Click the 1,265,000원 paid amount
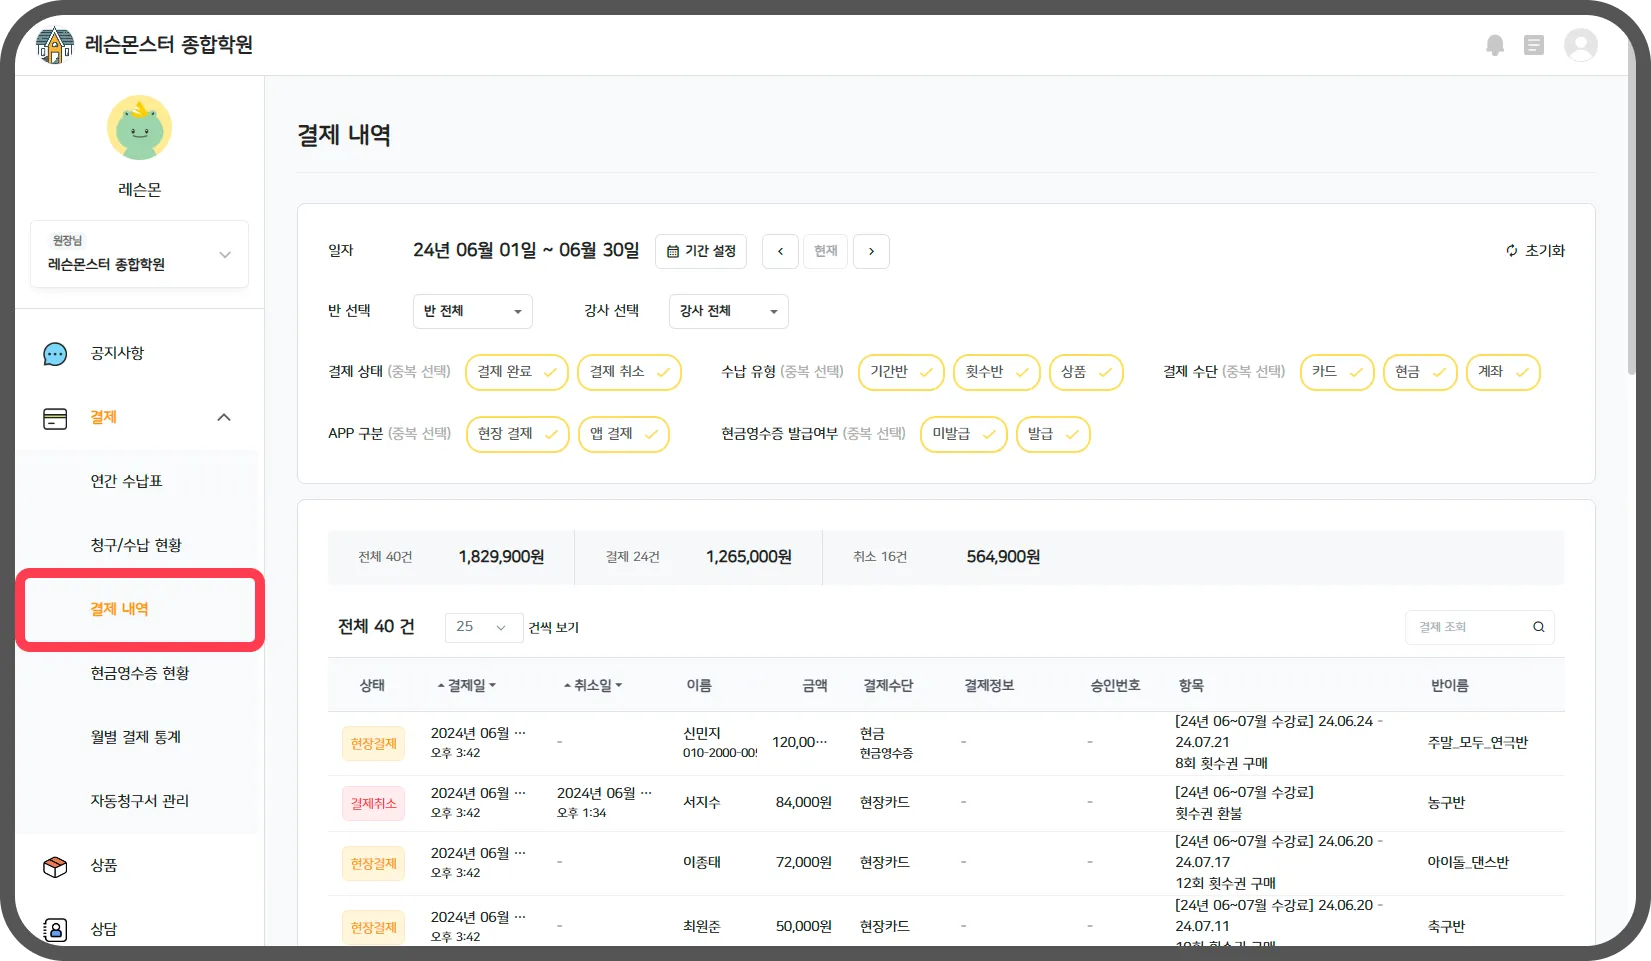This screenshot has height=961, width=1651. (749, 557)
